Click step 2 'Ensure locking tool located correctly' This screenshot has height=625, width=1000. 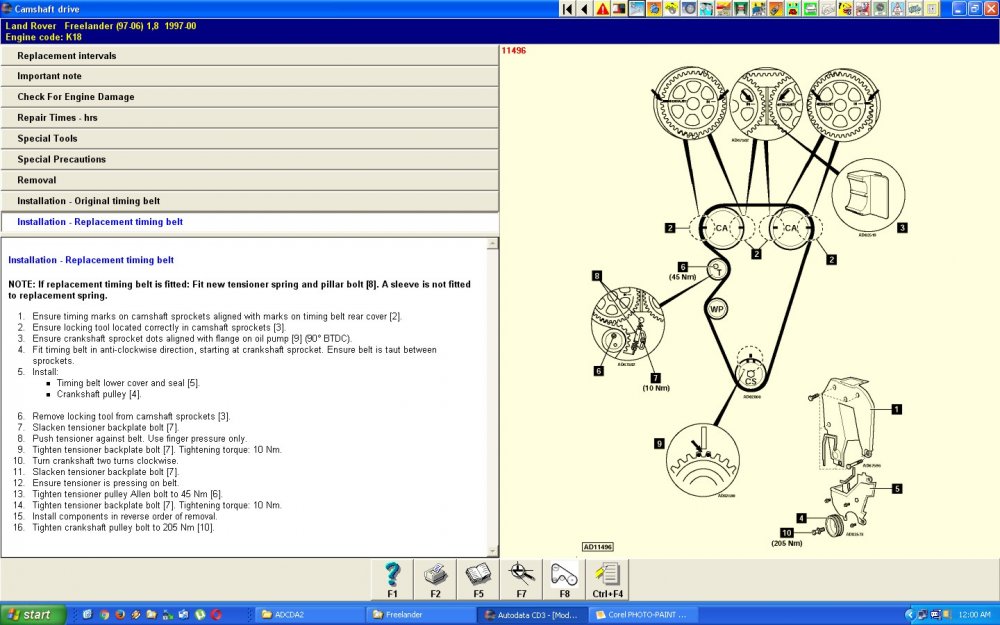click(x=159, y=327)
